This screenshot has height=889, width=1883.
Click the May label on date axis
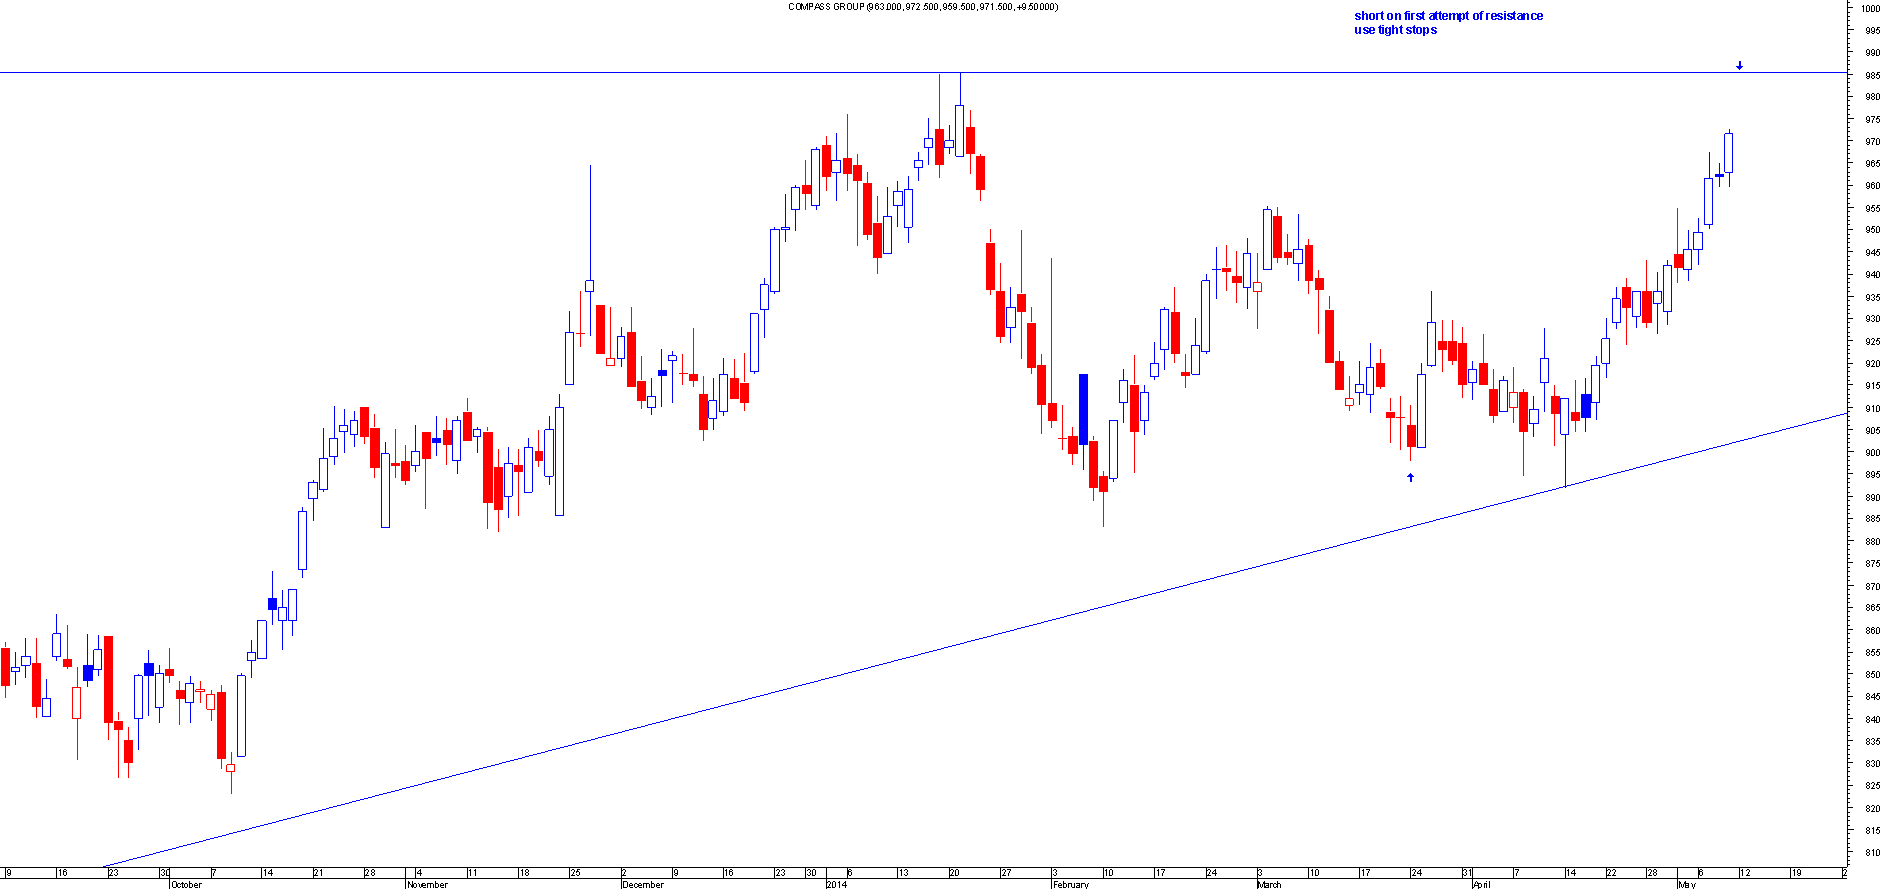point(1687,884)
